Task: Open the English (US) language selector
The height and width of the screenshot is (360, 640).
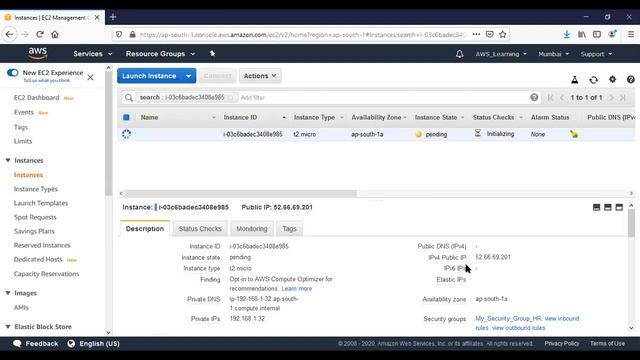Action: pyautogui.click(x=93, y=344)
